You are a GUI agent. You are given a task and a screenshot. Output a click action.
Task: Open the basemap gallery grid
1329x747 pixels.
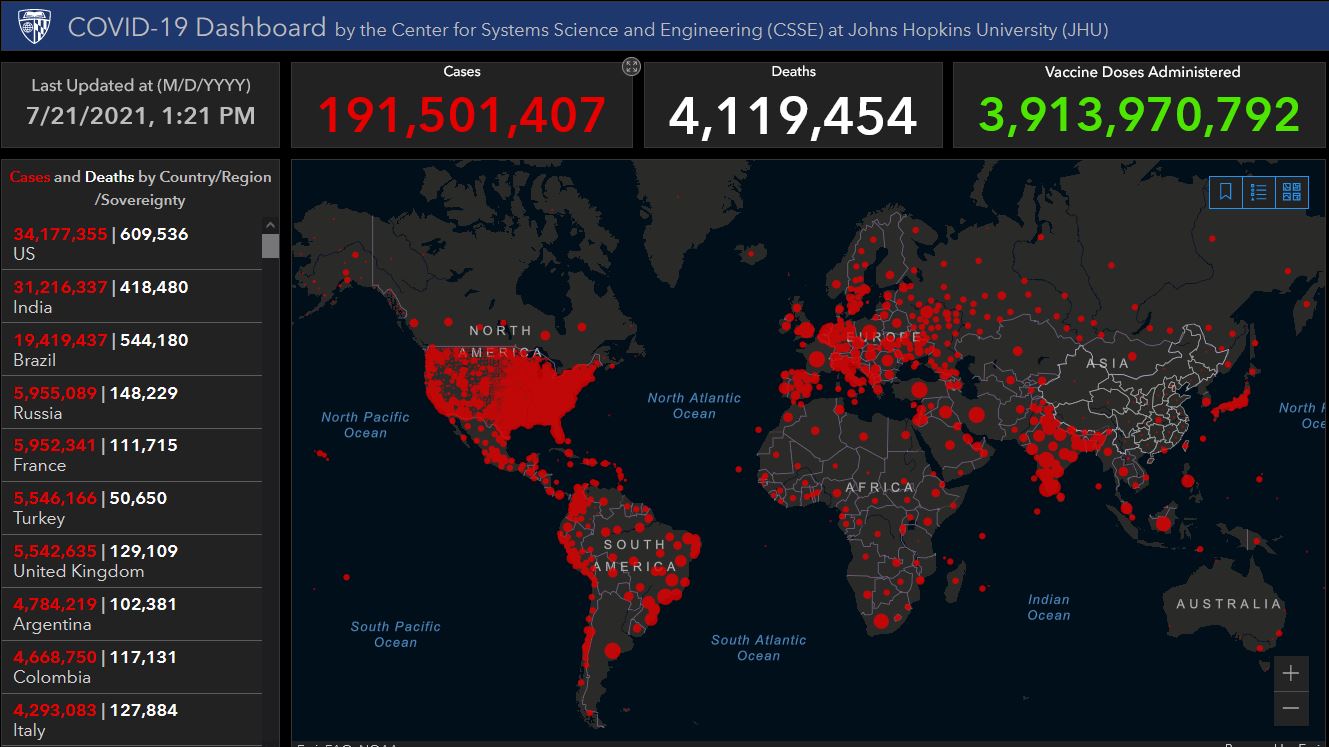click(1291, 192)
